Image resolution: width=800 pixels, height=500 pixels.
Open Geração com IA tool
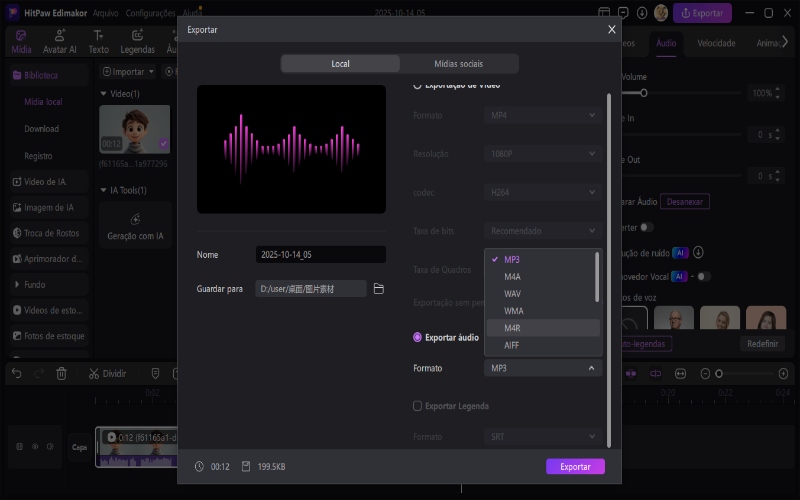point(135,226)
